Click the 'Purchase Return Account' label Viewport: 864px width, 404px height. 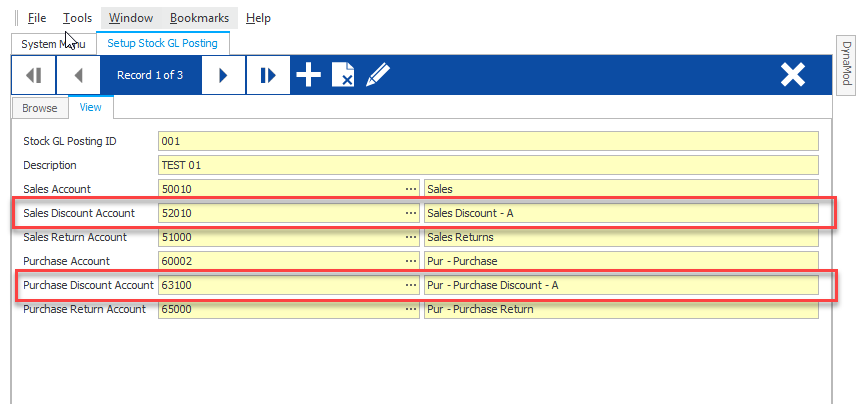84,309
